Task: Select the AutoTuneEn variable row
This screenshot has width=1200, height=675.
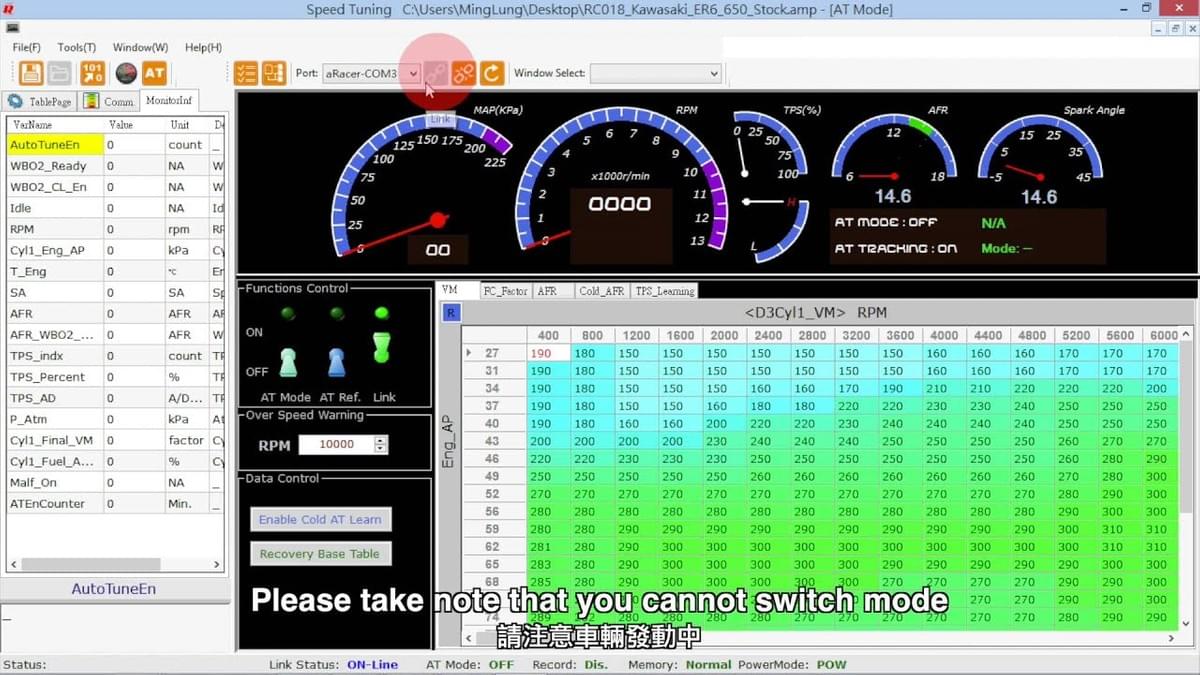Action: click(115, 145)
